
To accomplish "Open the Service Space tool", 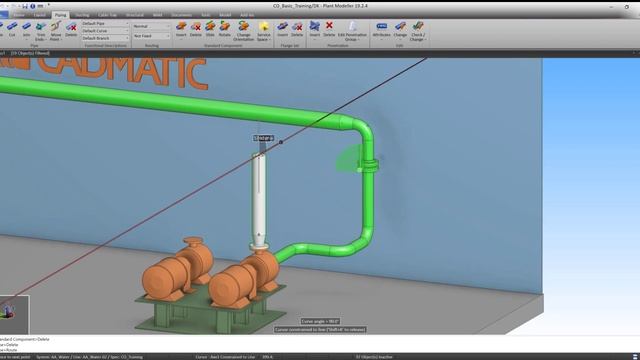I will point(264,31).
